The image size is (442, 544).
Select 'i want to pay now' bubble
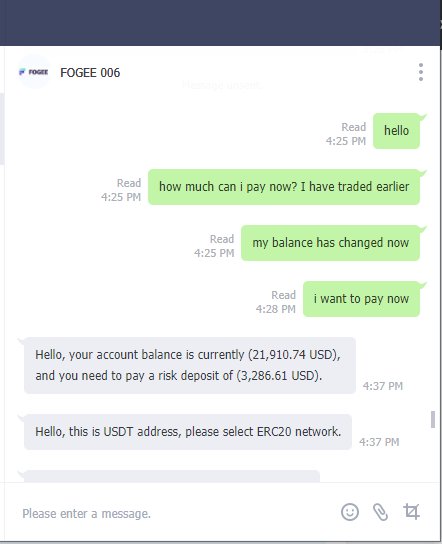pyautogui.click(x=361, y=299)
